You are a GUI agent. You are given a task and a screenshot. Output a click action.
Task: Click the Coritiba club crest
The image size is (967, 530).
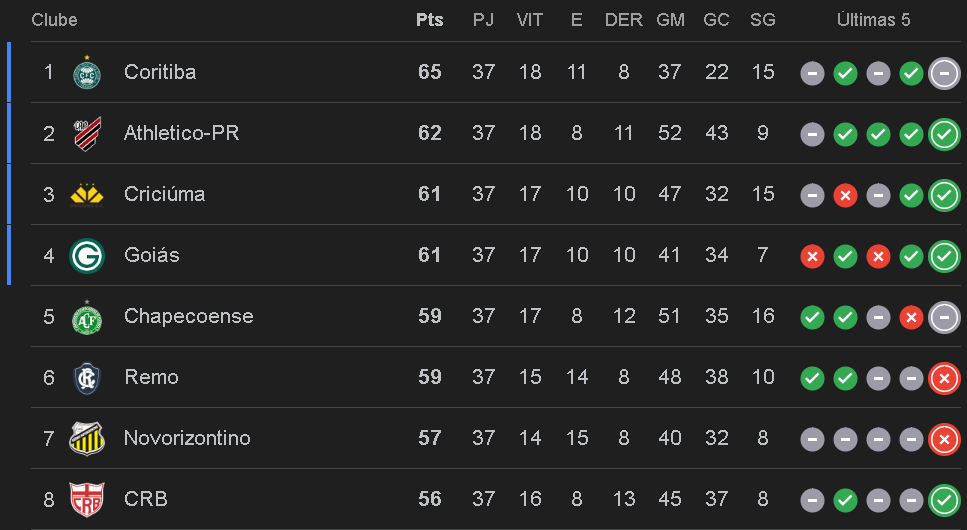[87, 73]
